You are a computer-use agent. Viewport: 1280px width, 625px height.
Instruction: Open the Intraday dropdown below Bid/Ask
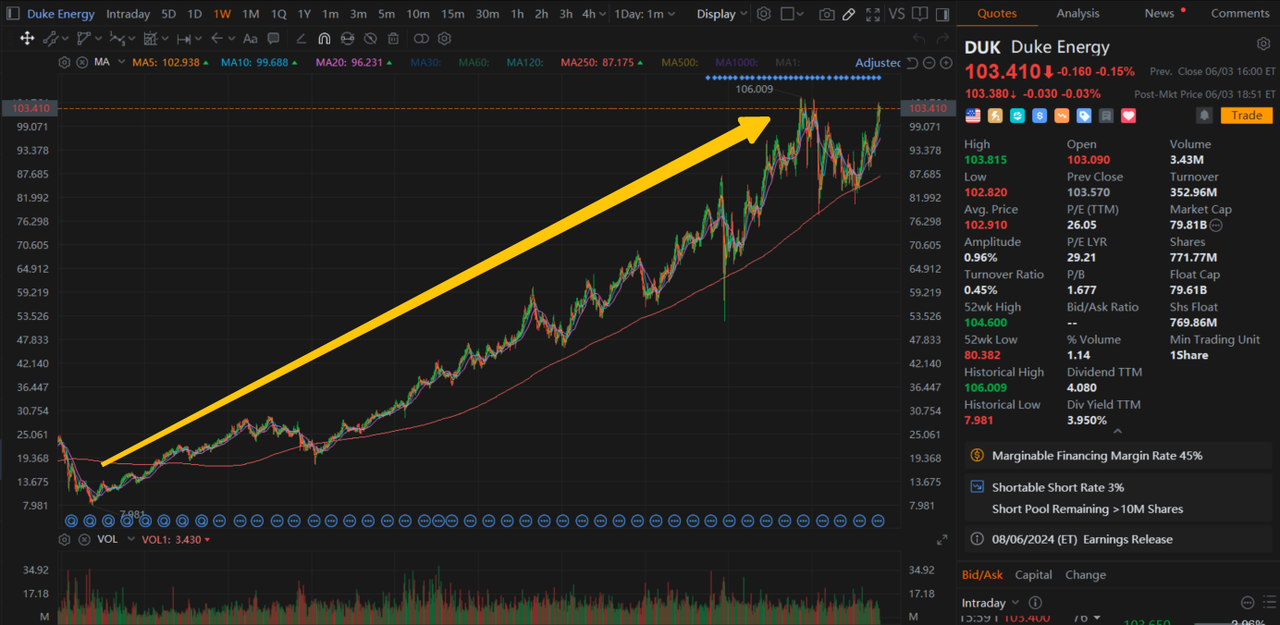click(990, 603)
